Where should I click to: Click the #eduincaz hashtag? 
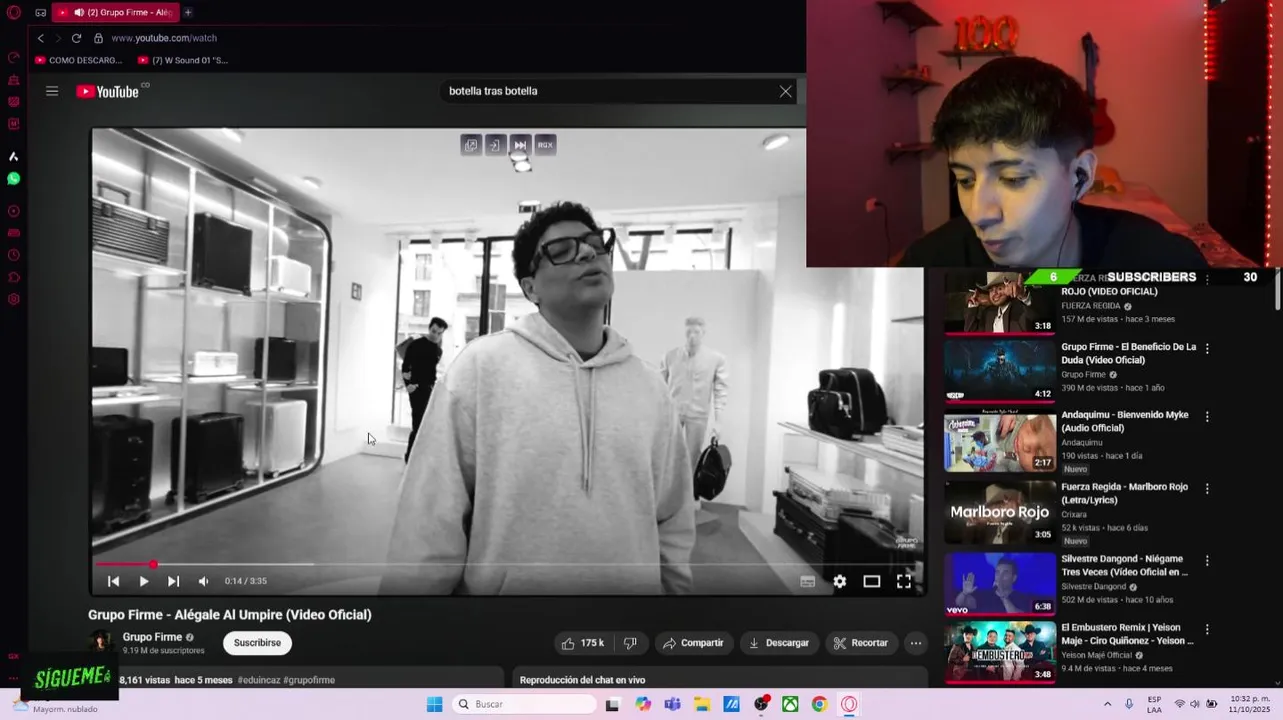click(x=259, y=680)
